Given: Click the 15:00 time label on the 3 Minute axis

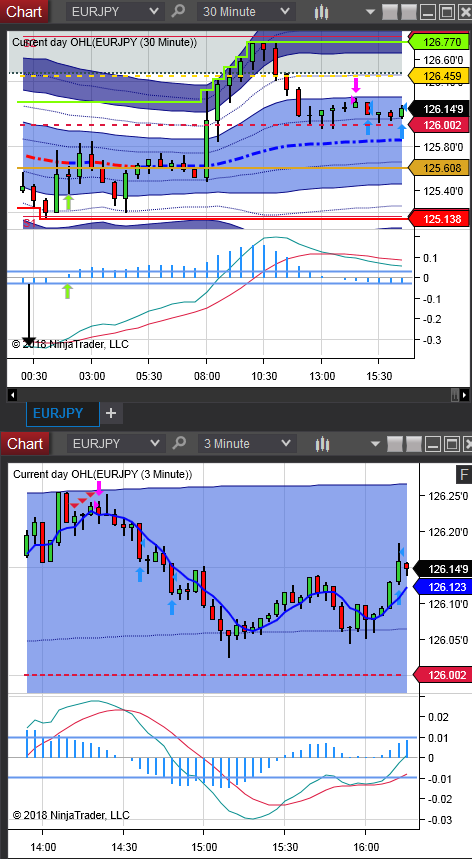Looking at the screenshot, I should (204, 846).
